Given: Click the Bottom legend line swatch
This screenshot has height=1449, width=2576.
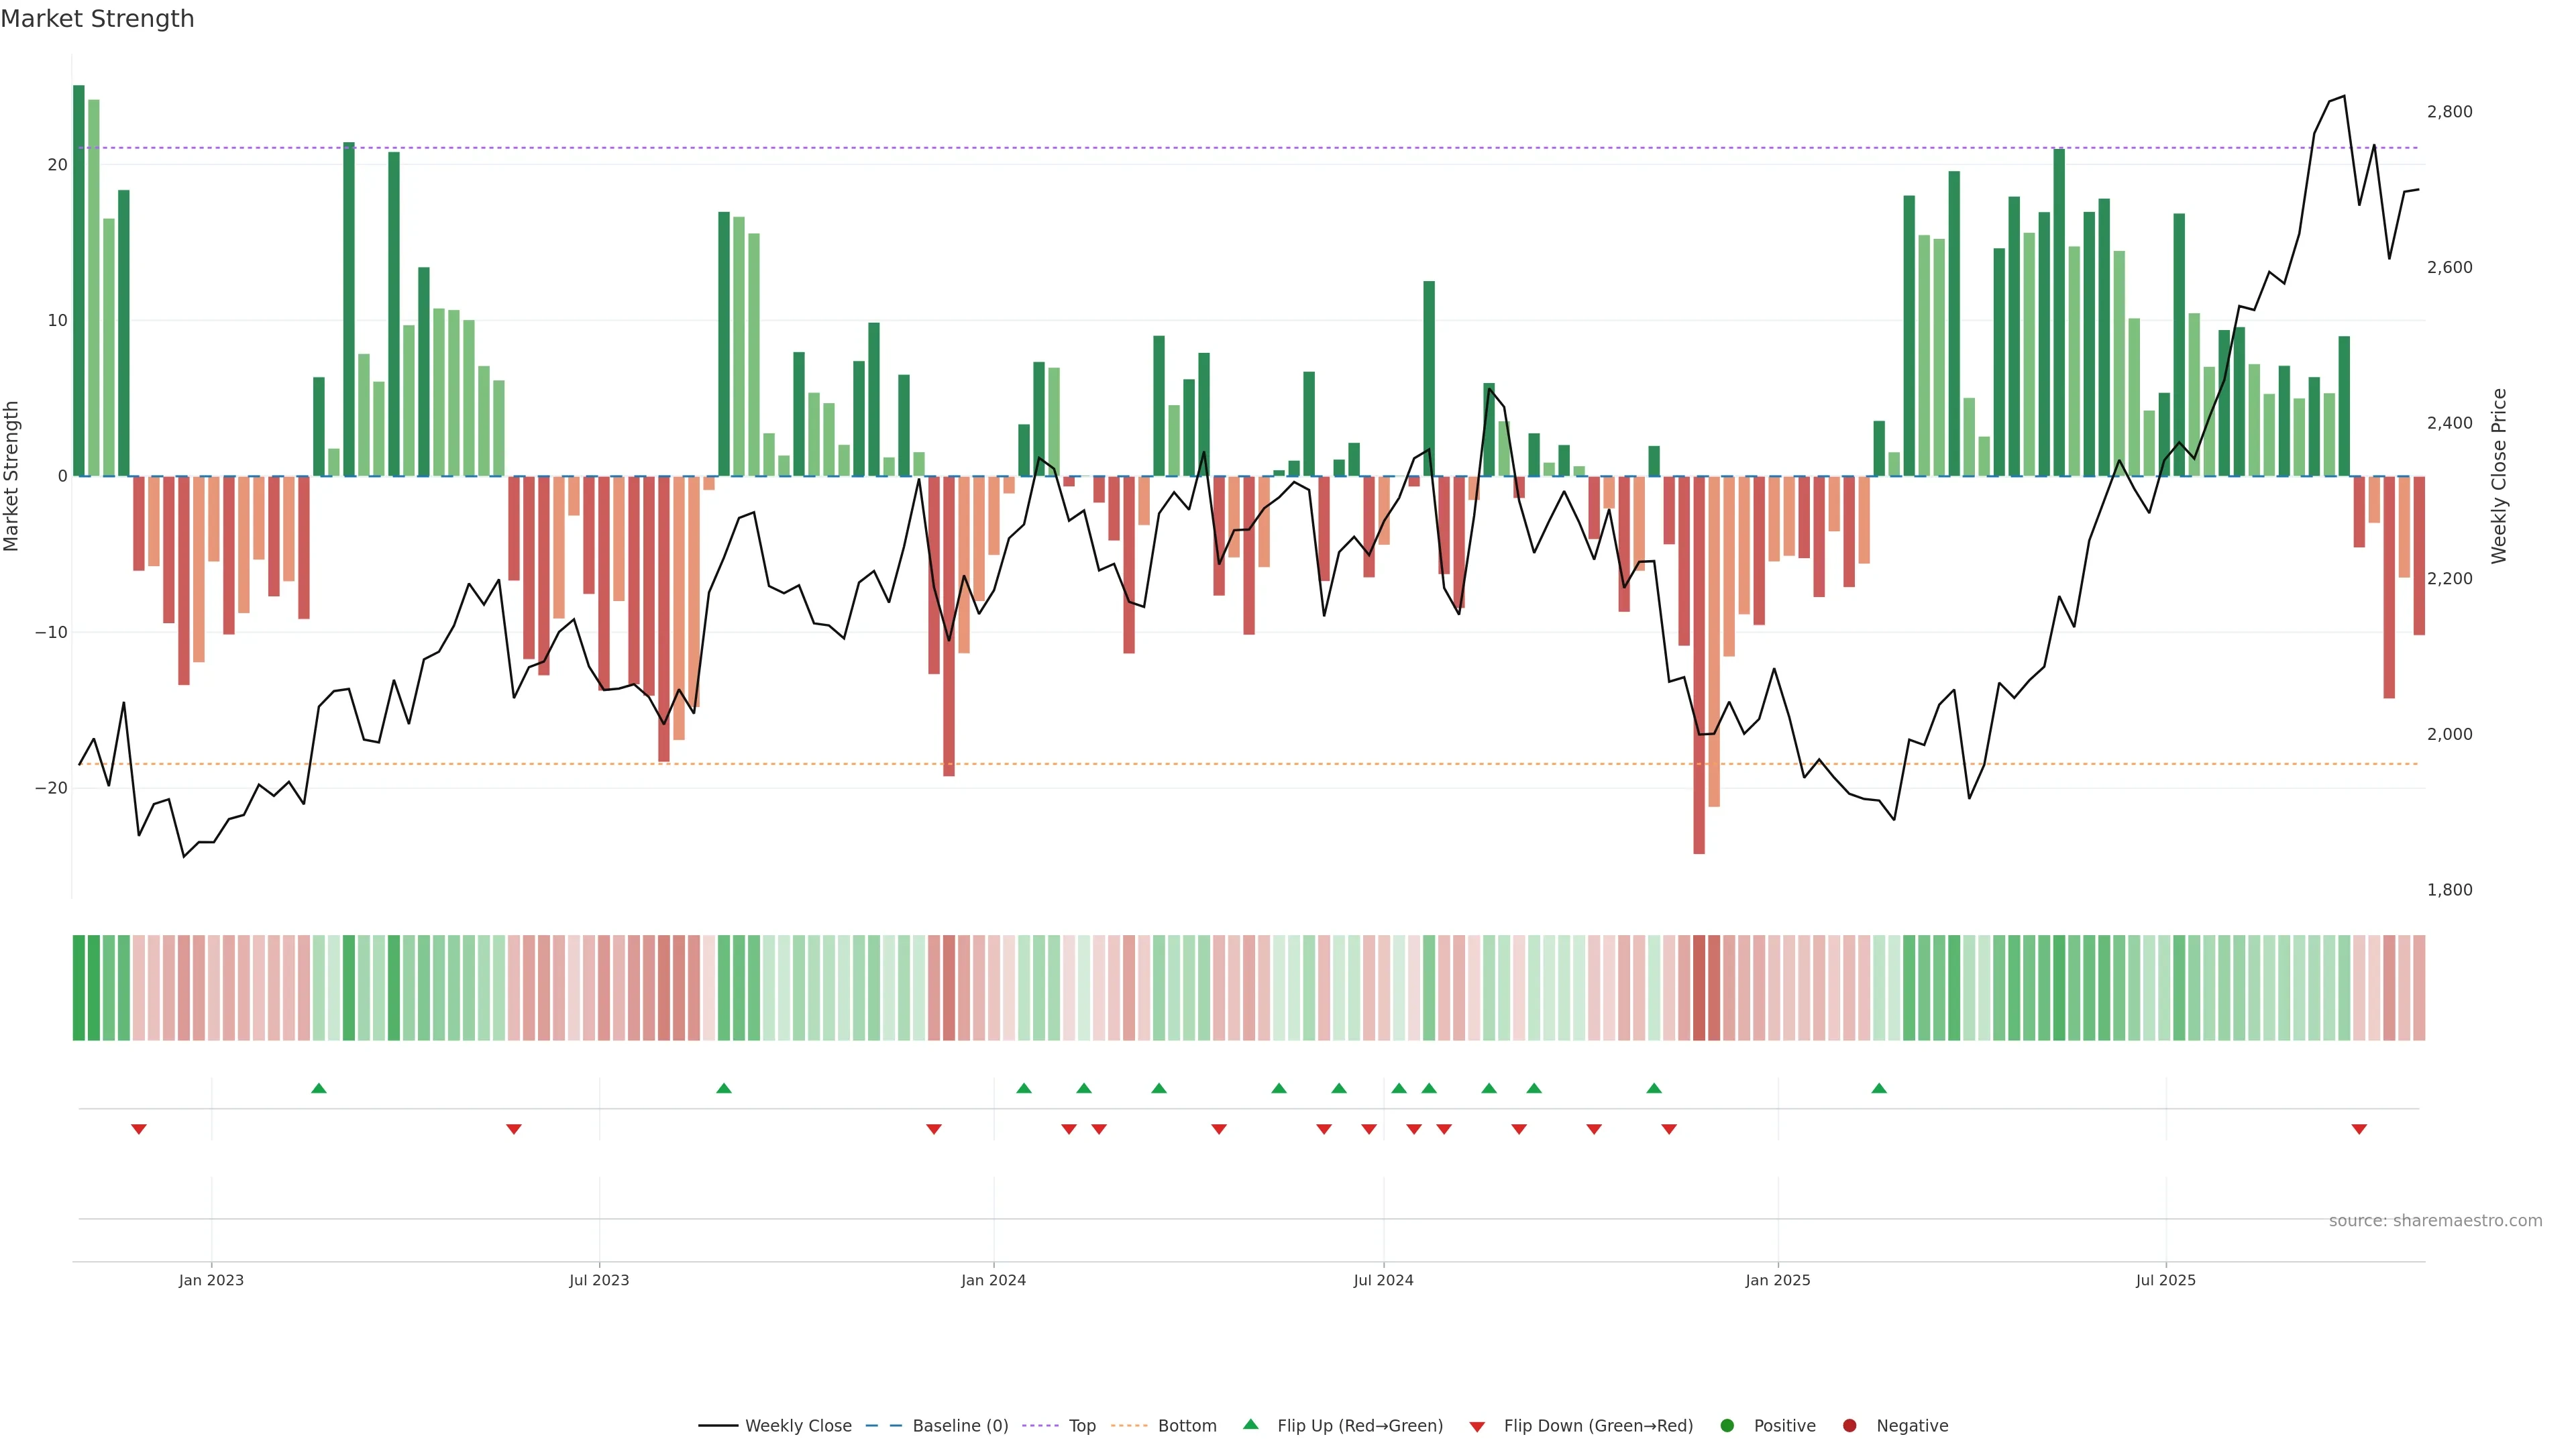Looking at the screenshot, I should click(1129, 1426).
